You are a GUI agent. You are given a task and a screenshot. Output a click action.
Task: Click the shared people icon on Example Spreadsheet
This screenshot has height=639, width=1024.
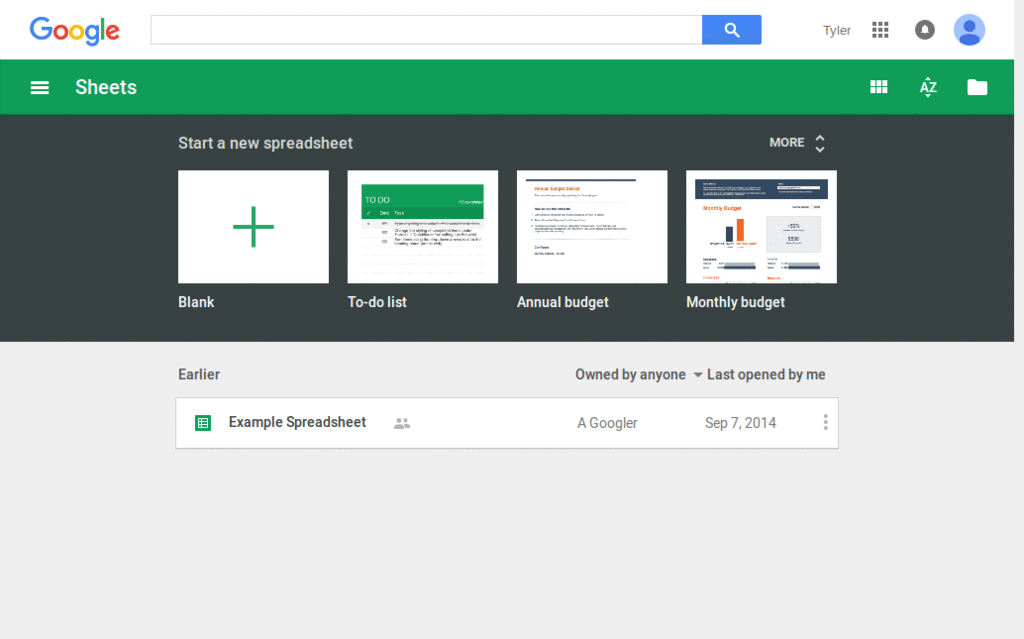coord(402,423)
